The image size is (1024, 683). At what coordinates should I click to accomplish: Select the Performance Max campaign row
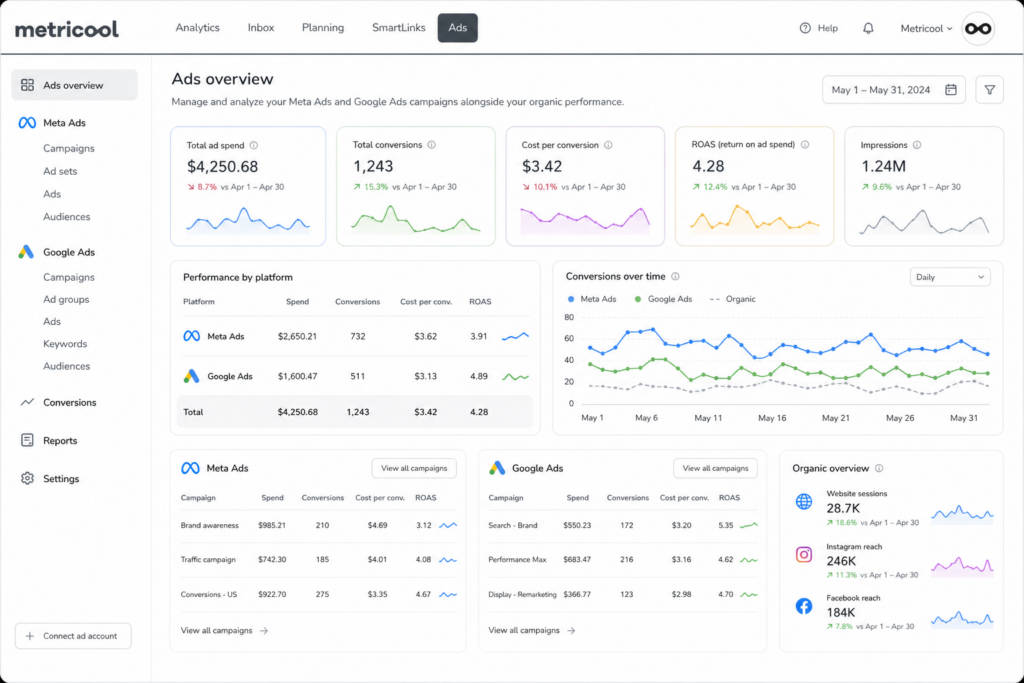(623, 560)
